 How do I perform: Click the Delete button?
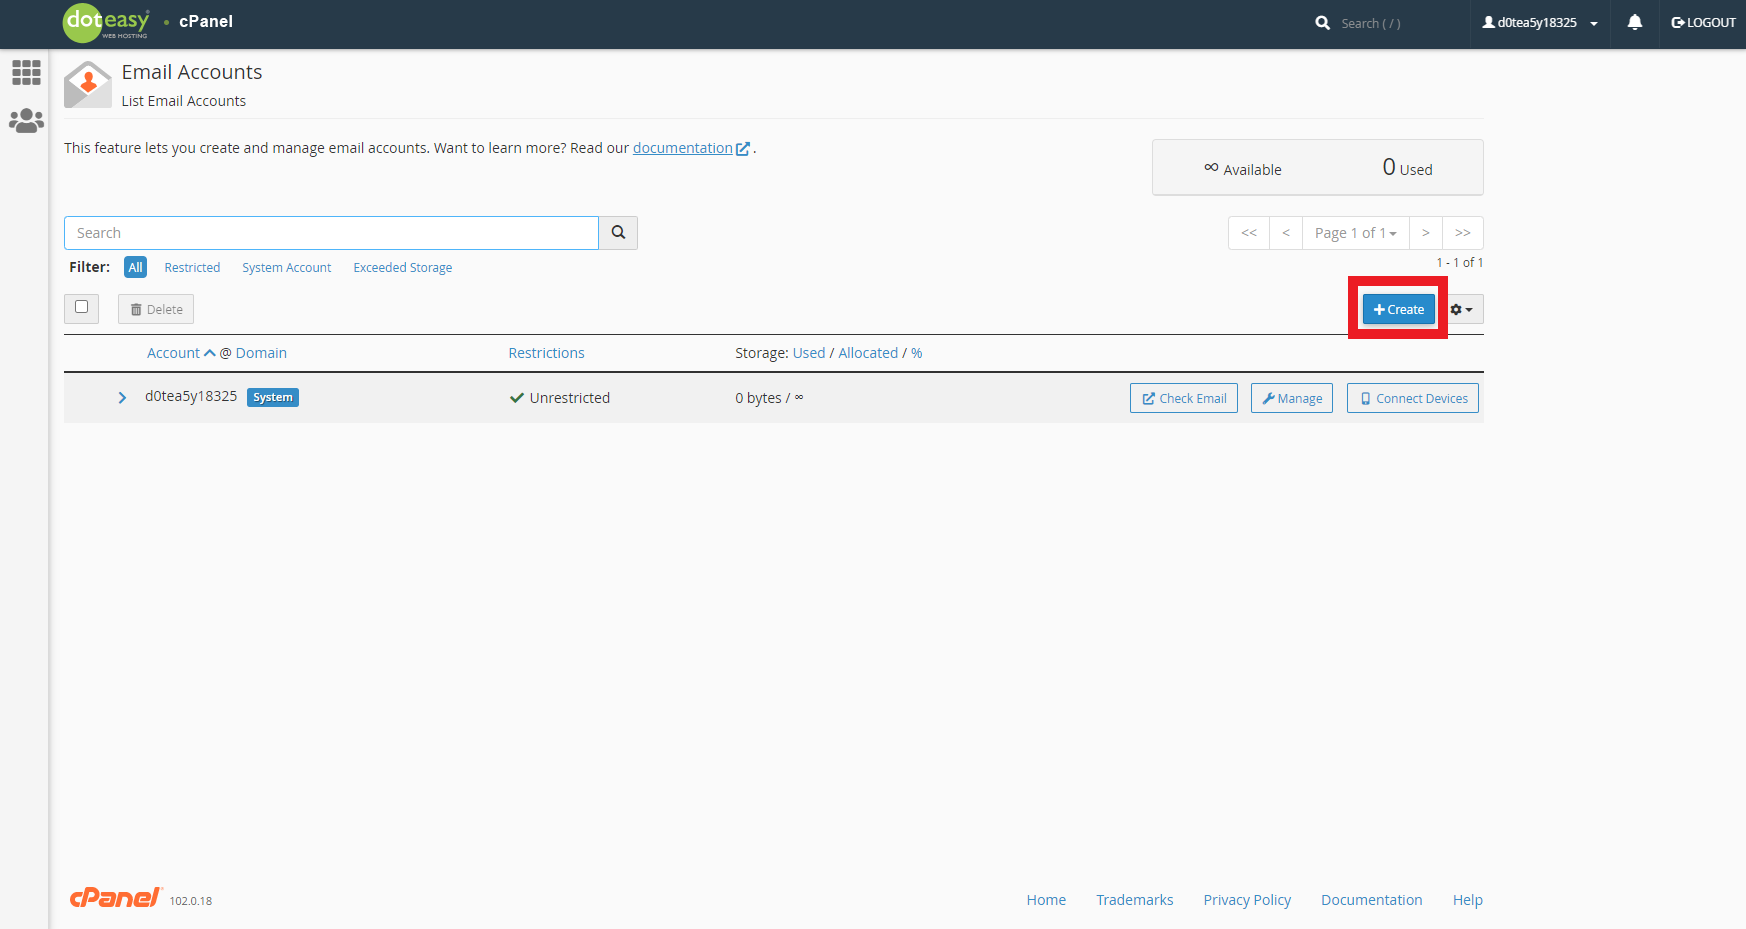(156, 309)
